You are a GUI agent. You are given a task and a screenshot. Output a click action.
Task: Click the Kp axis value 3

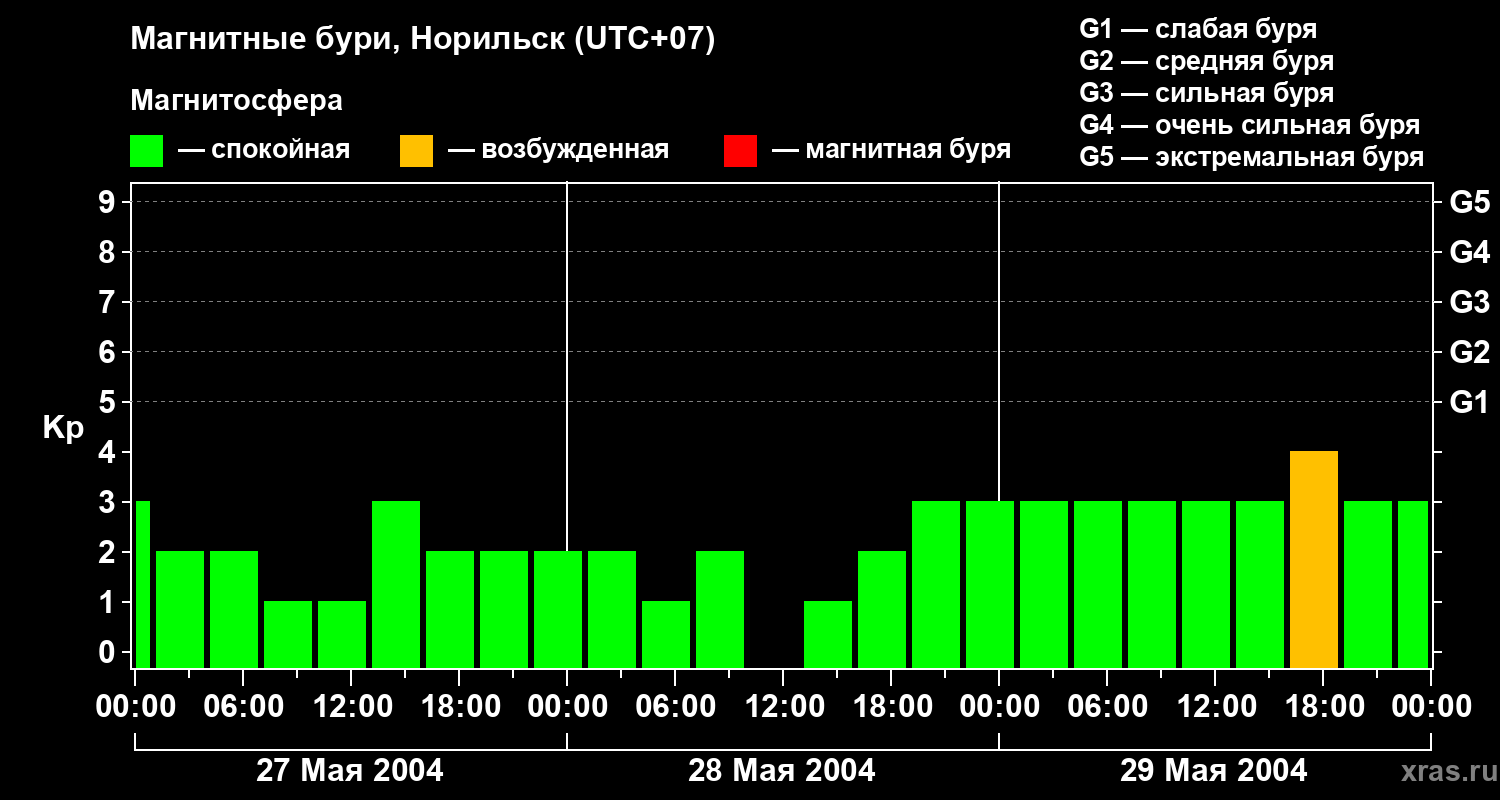tap(109, 502)
